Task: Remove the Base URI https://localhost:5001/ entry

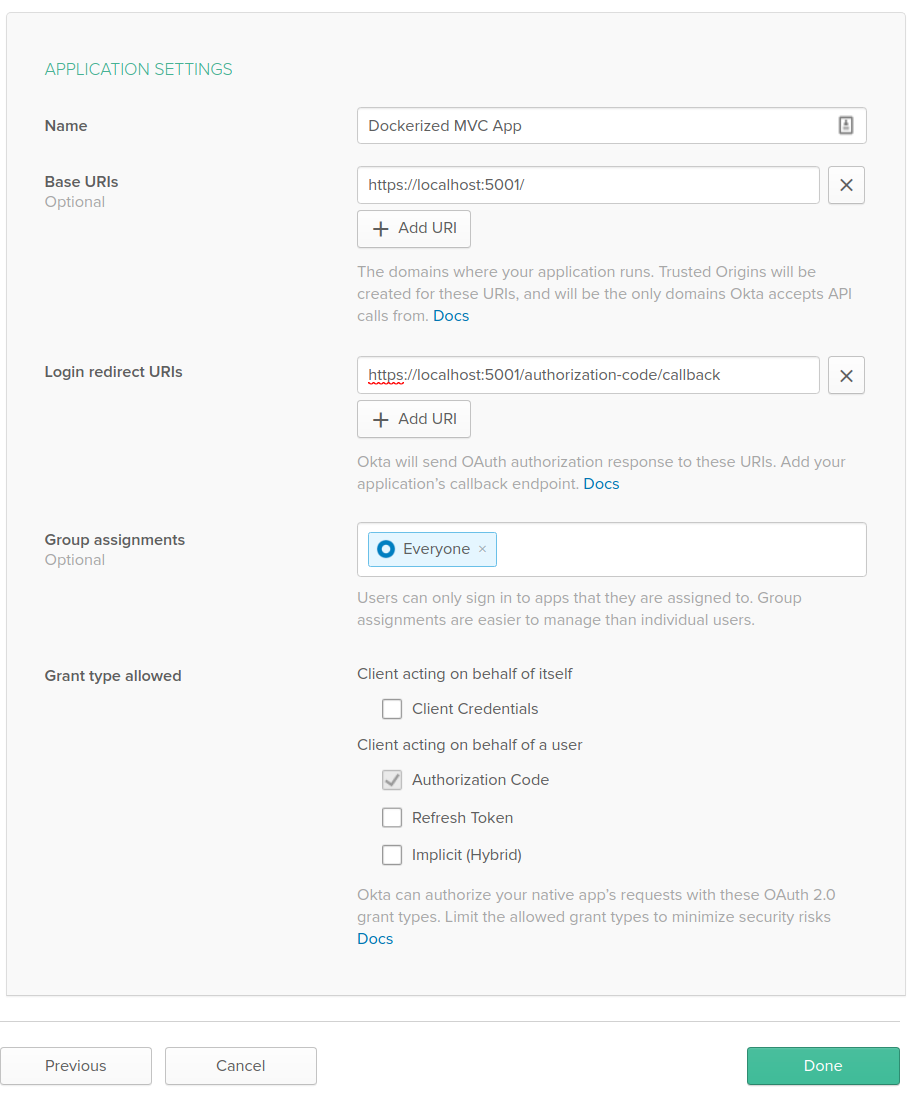Action: pos(846,185)
